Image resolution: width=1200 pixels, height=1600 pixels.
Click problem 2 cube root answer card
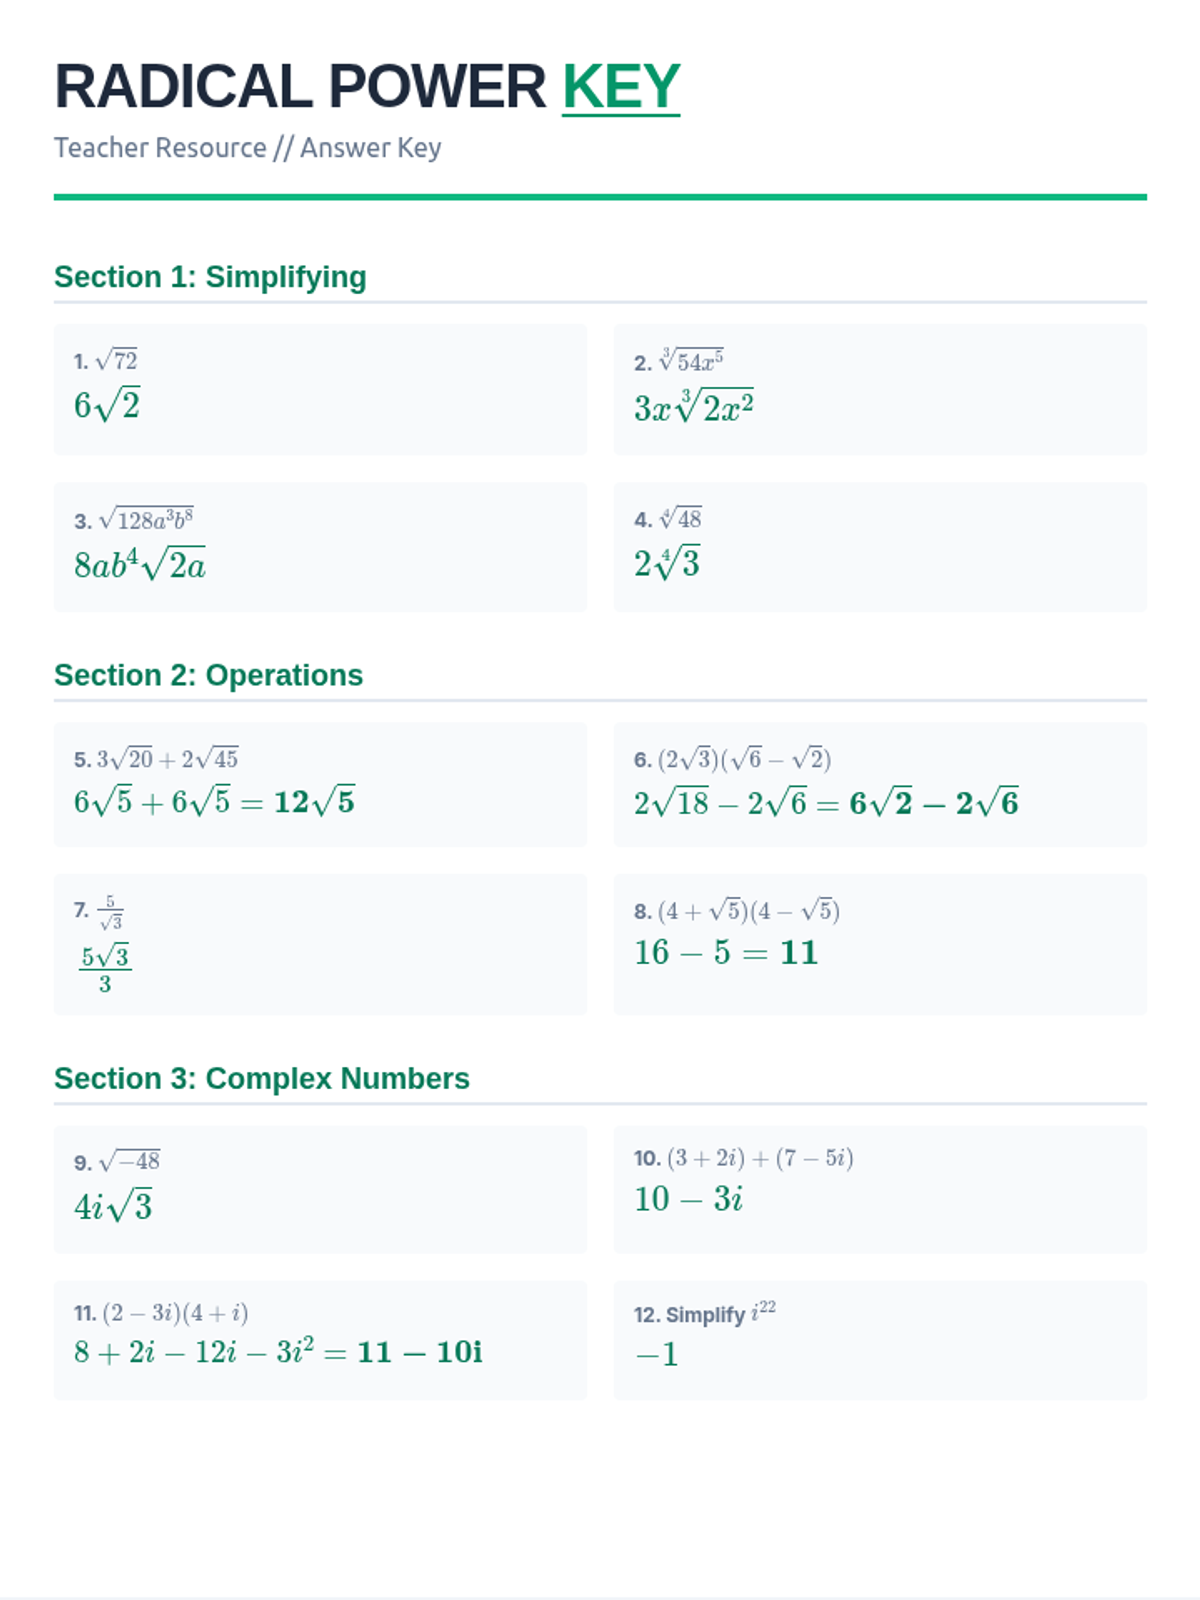[x=880, y=389]
